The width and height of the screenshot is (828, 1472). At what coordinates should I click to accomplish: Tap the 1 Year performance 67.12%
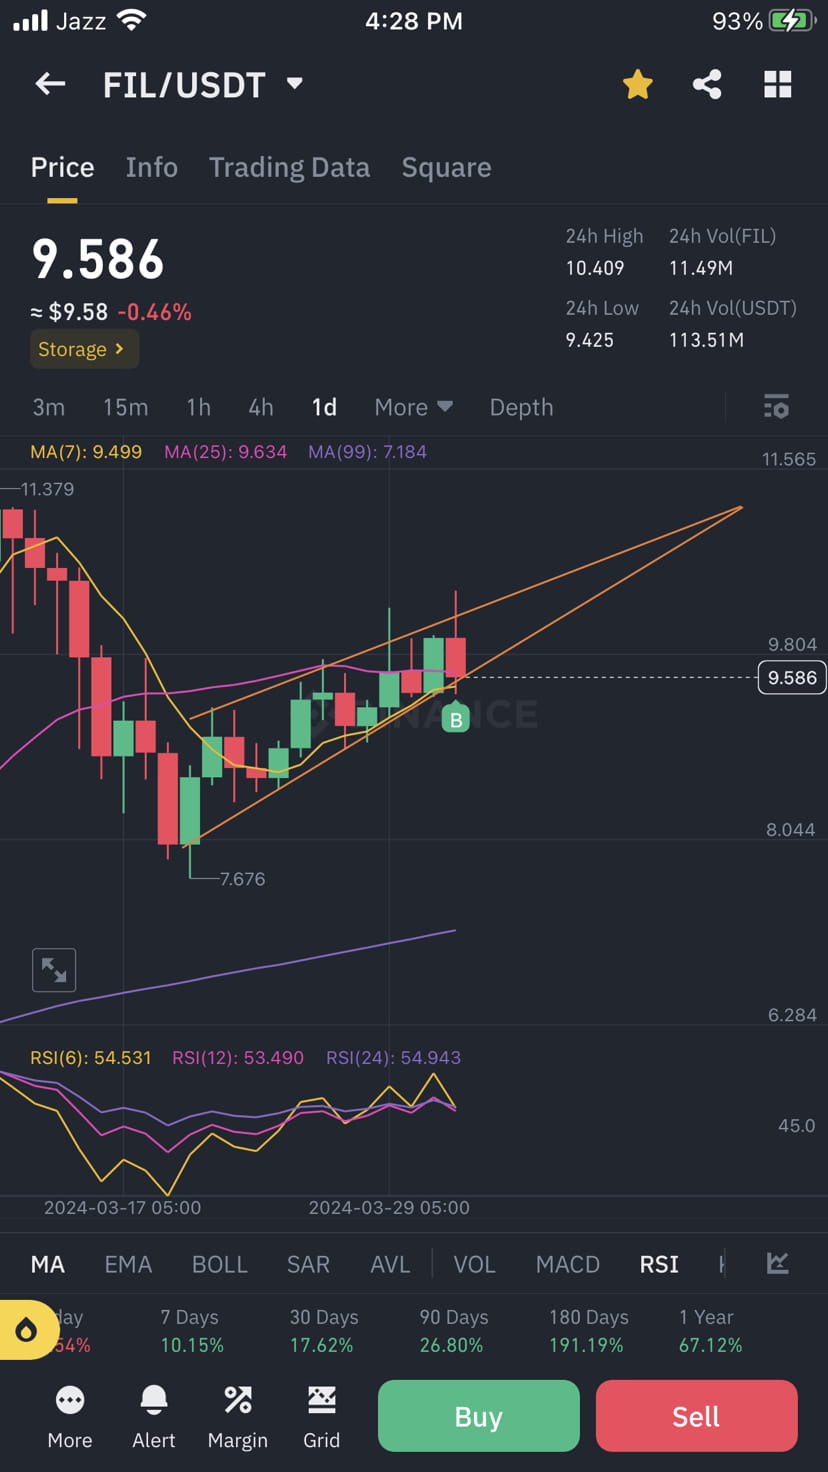pyautogui.click(x=710, y=1331)
